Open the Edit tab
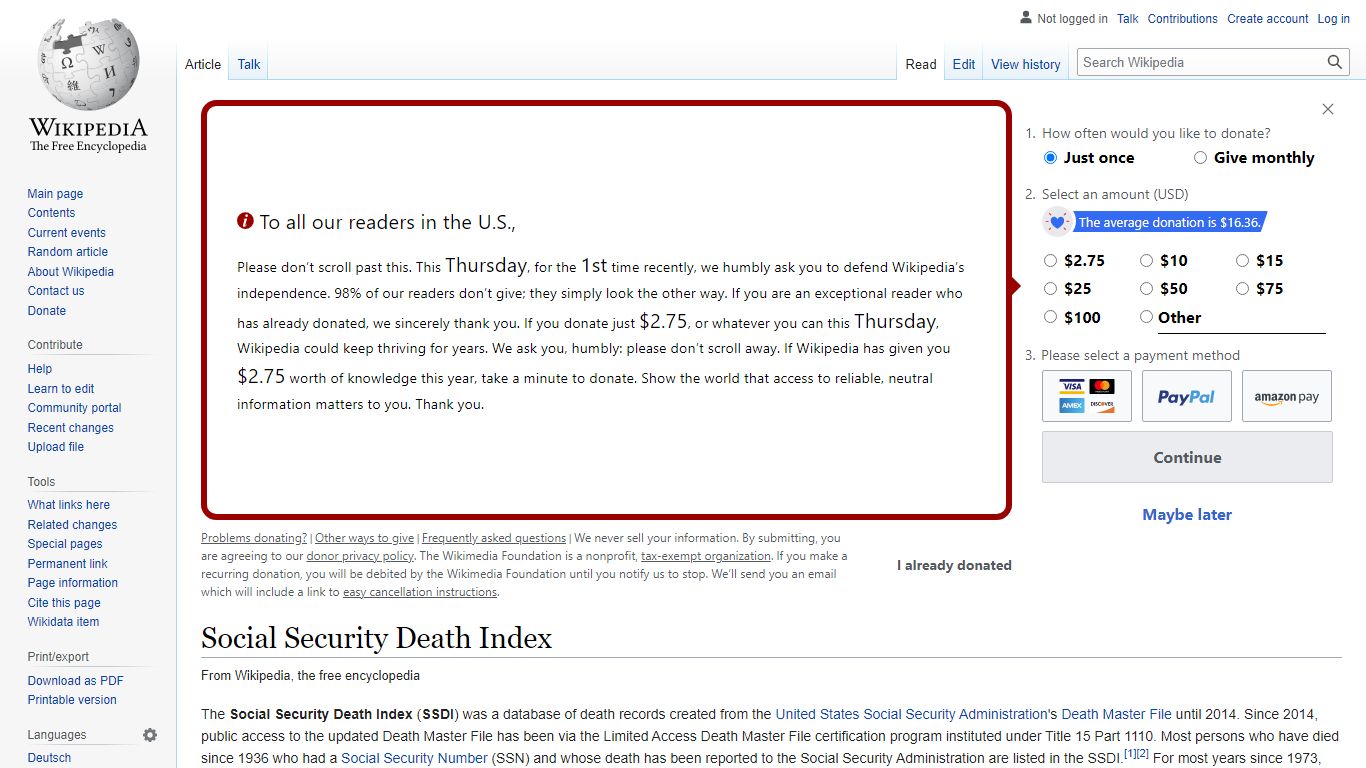 tap(964, 64)
